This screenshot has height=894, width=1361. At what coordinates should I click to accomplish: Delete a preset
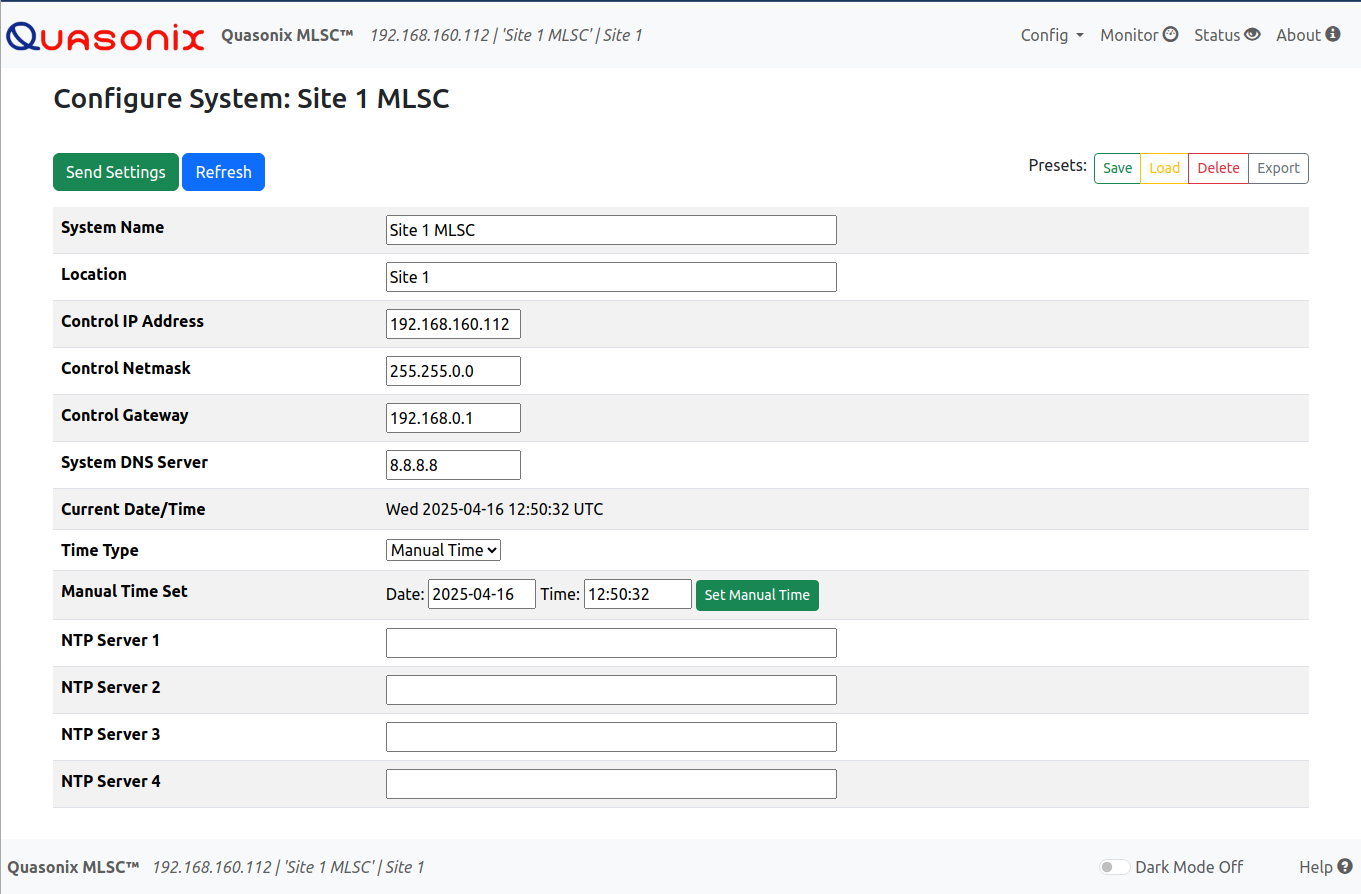coord(1218,168)
